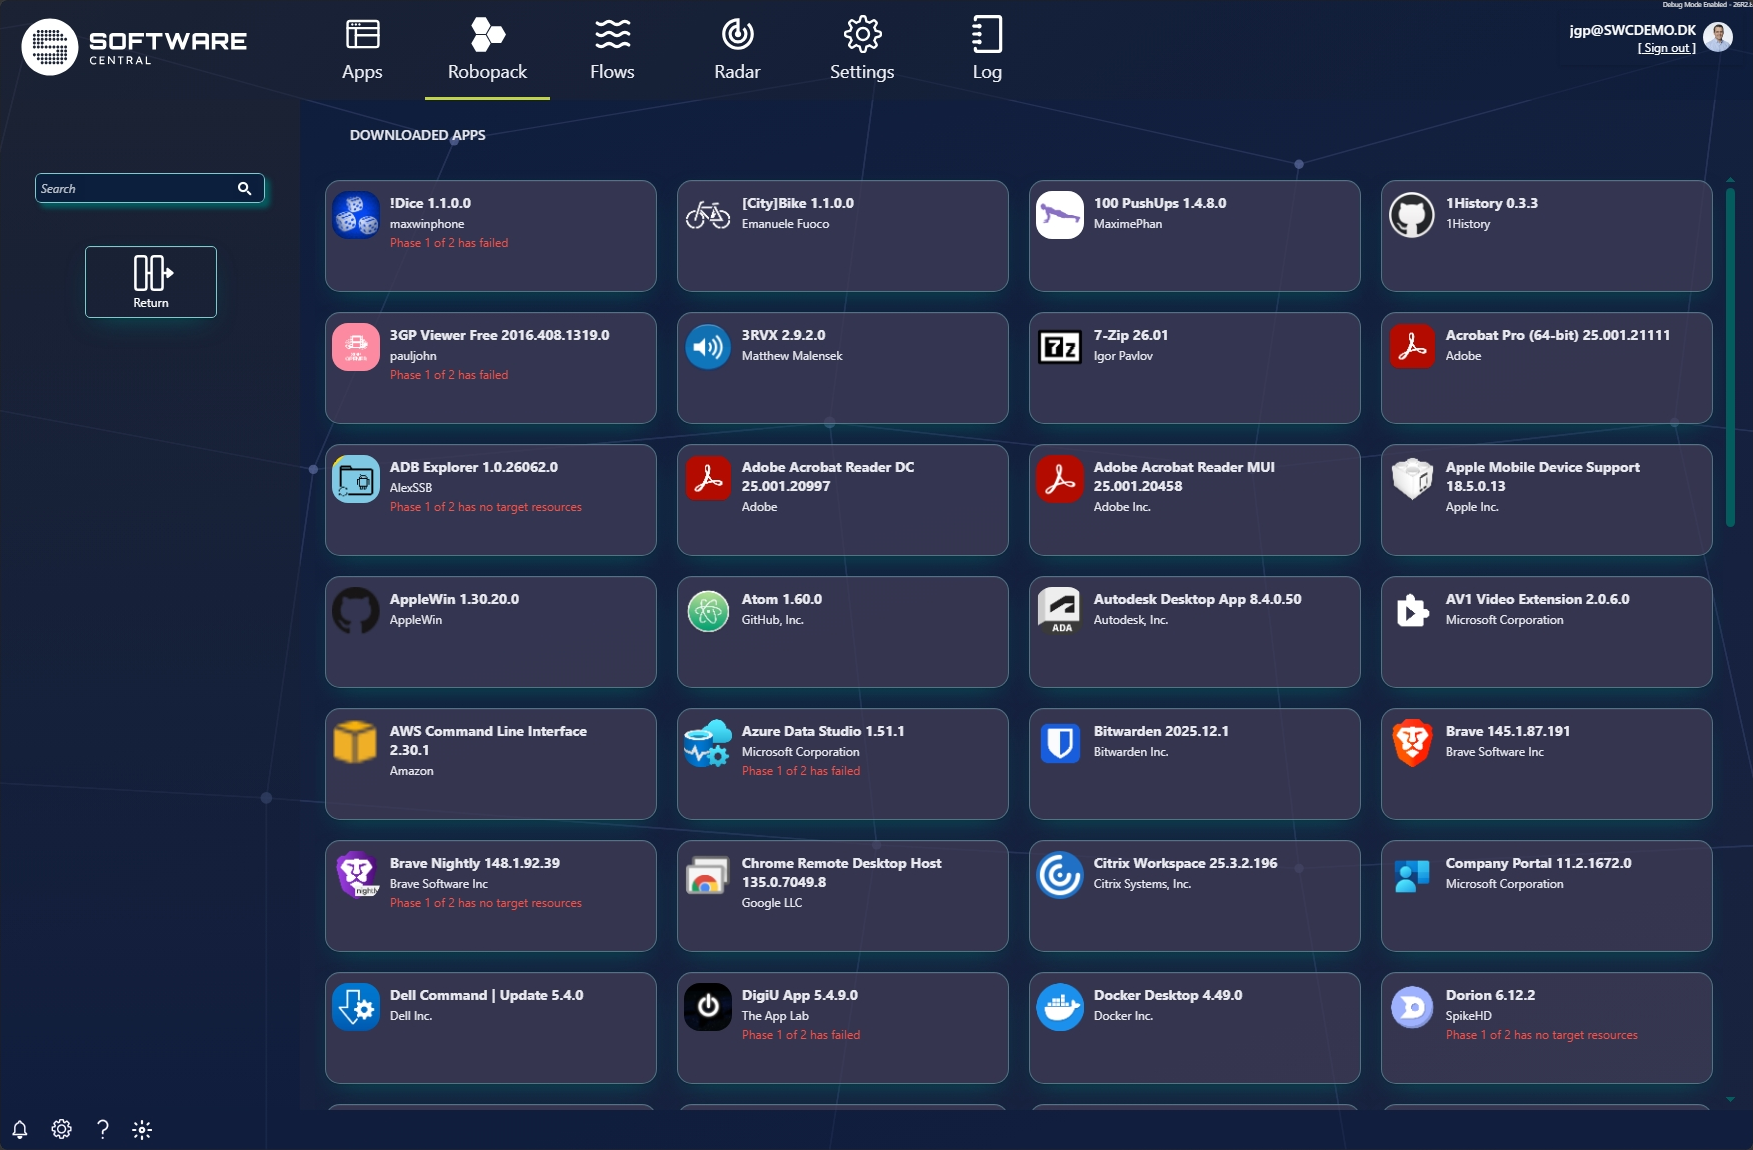The width and height of the screenshot is (1753, 1150).
Task: Click the Adobe Acrobat Reader MUI icon
Action: (1060, 479)
